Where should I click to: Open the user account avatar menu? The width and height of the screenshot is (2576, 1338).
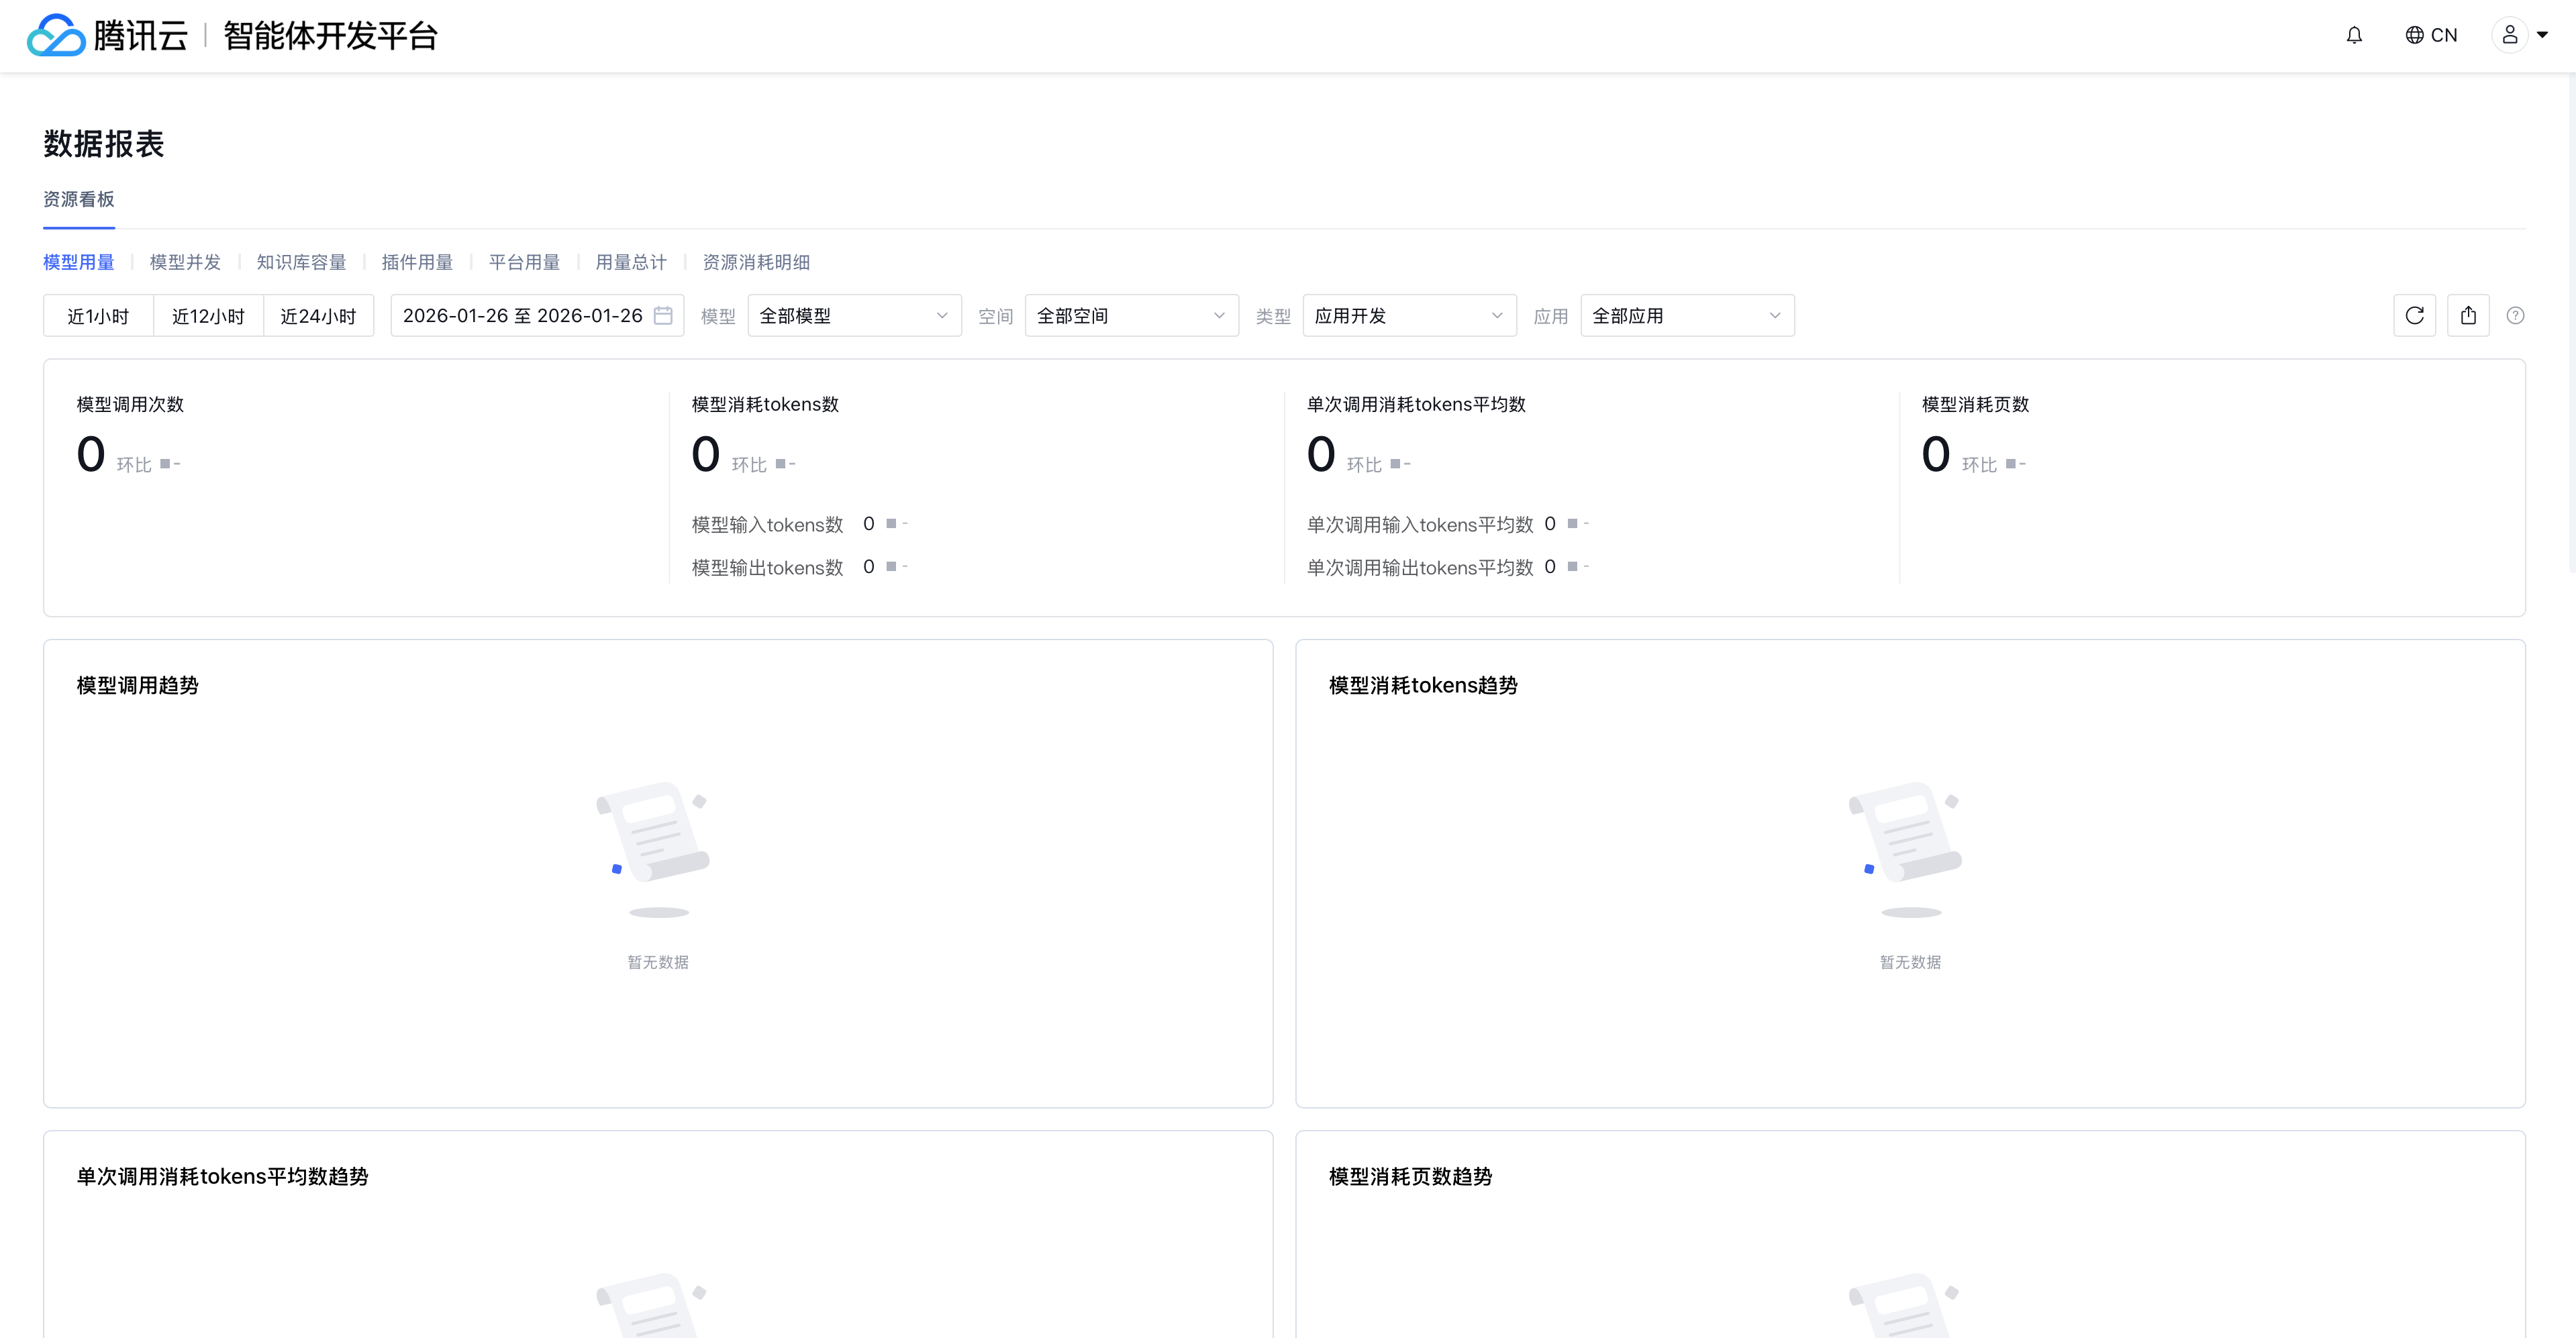(2510, 35)
